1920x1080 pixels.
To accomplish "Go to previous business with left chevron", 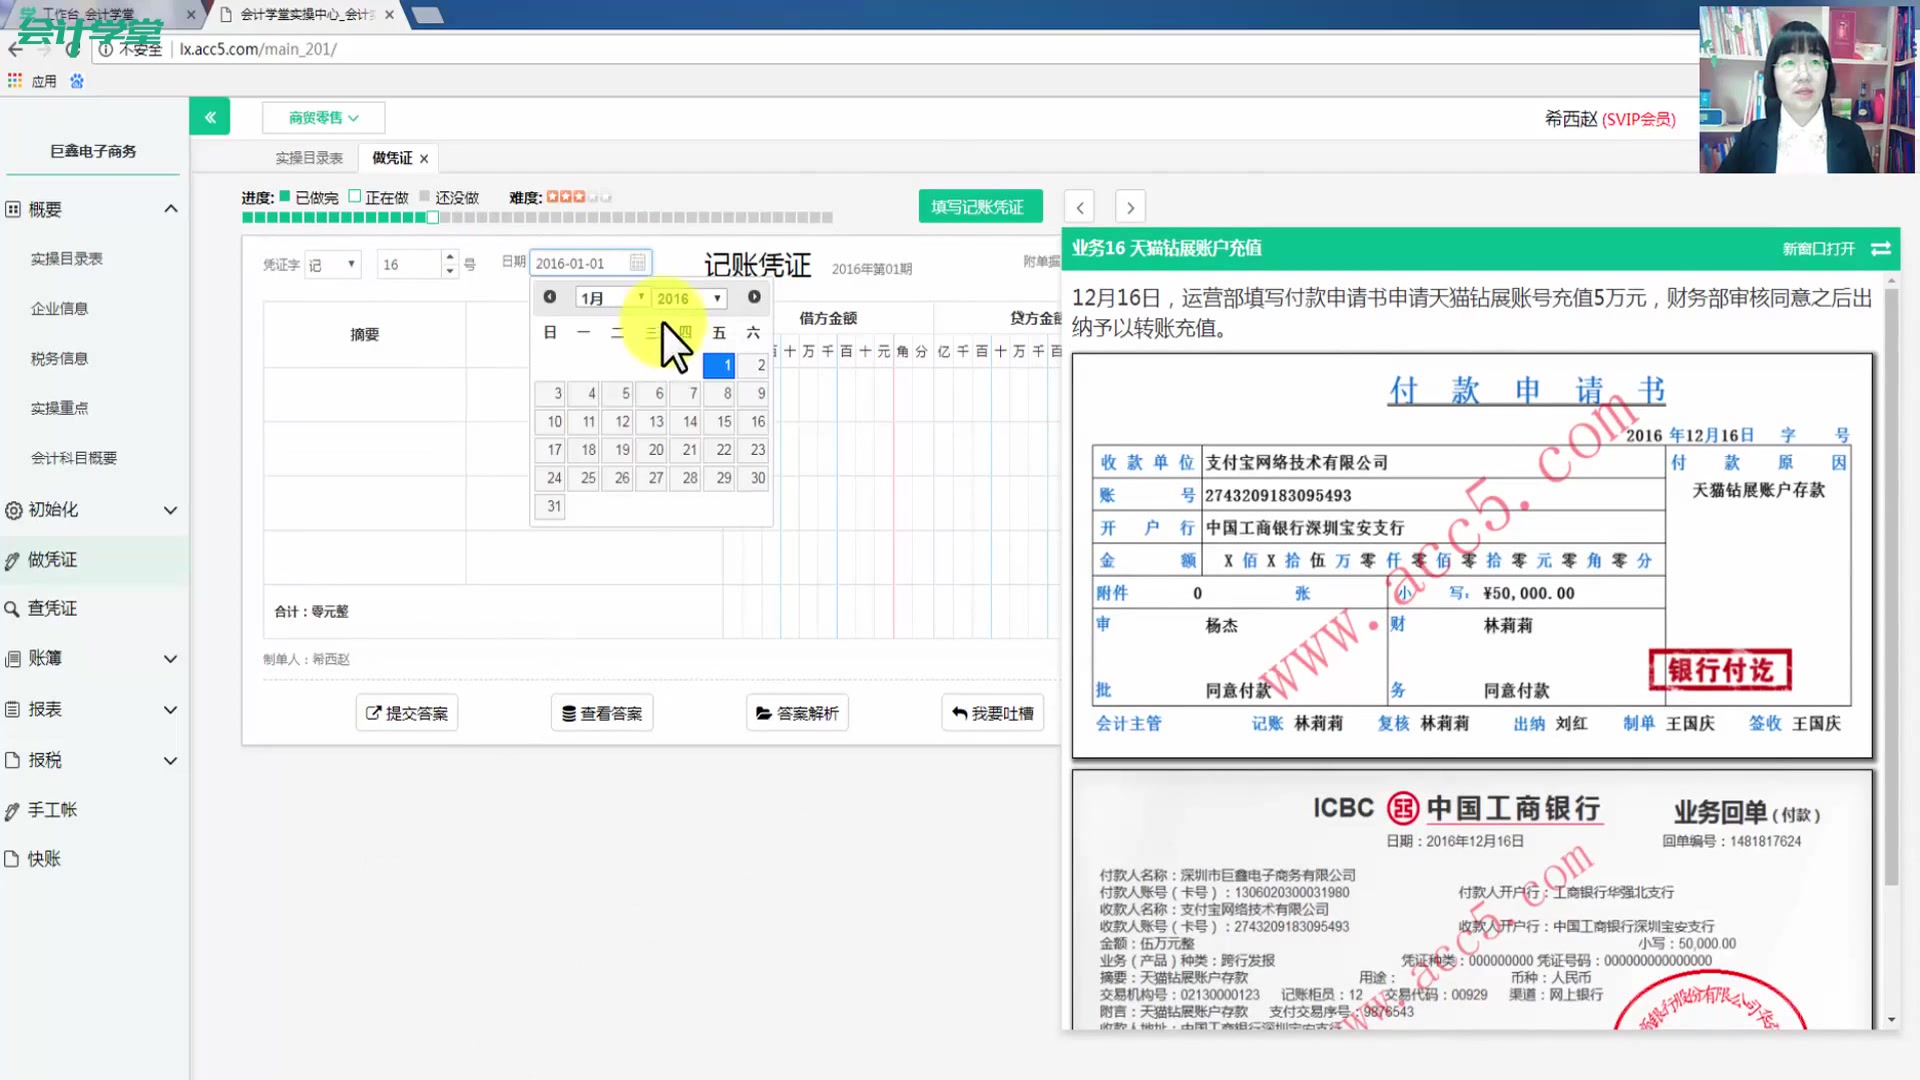I will click(1079, 208).
